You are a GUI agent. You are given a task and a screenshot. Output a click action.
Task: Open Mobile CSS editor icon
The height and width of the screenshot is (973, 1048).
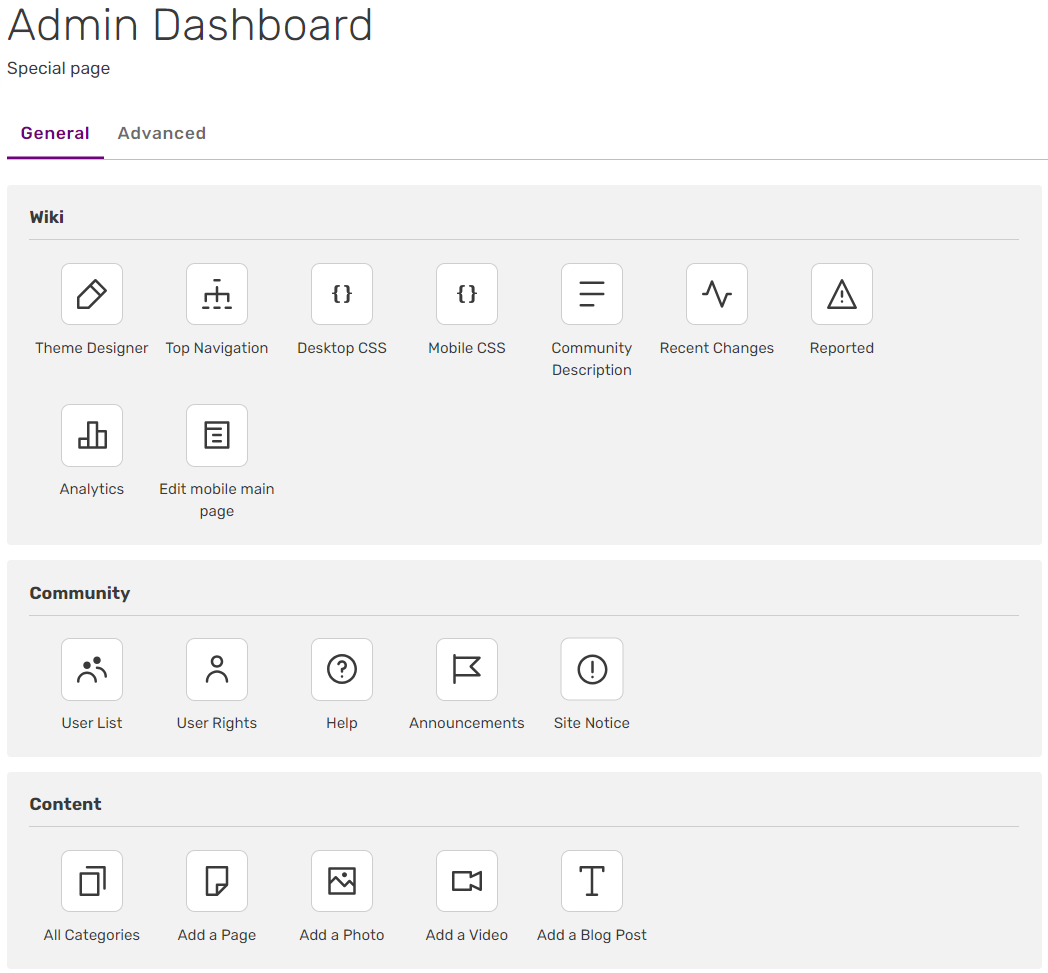[x=467, y=294]
